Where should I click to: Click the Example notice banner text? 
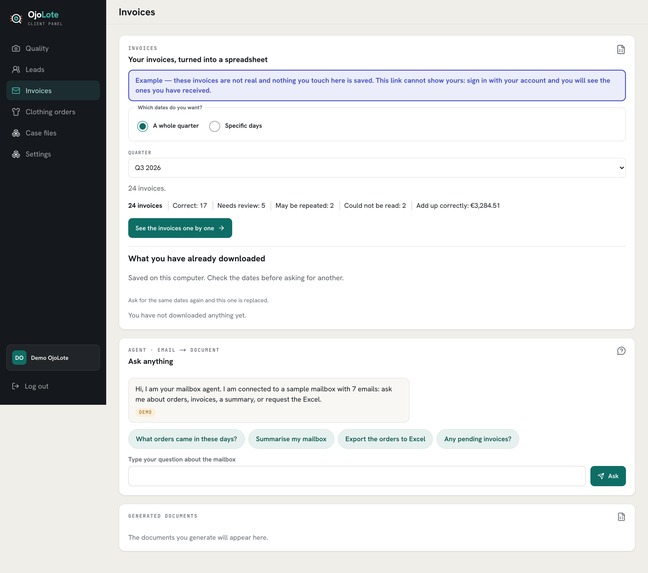[x=372, y=86]
